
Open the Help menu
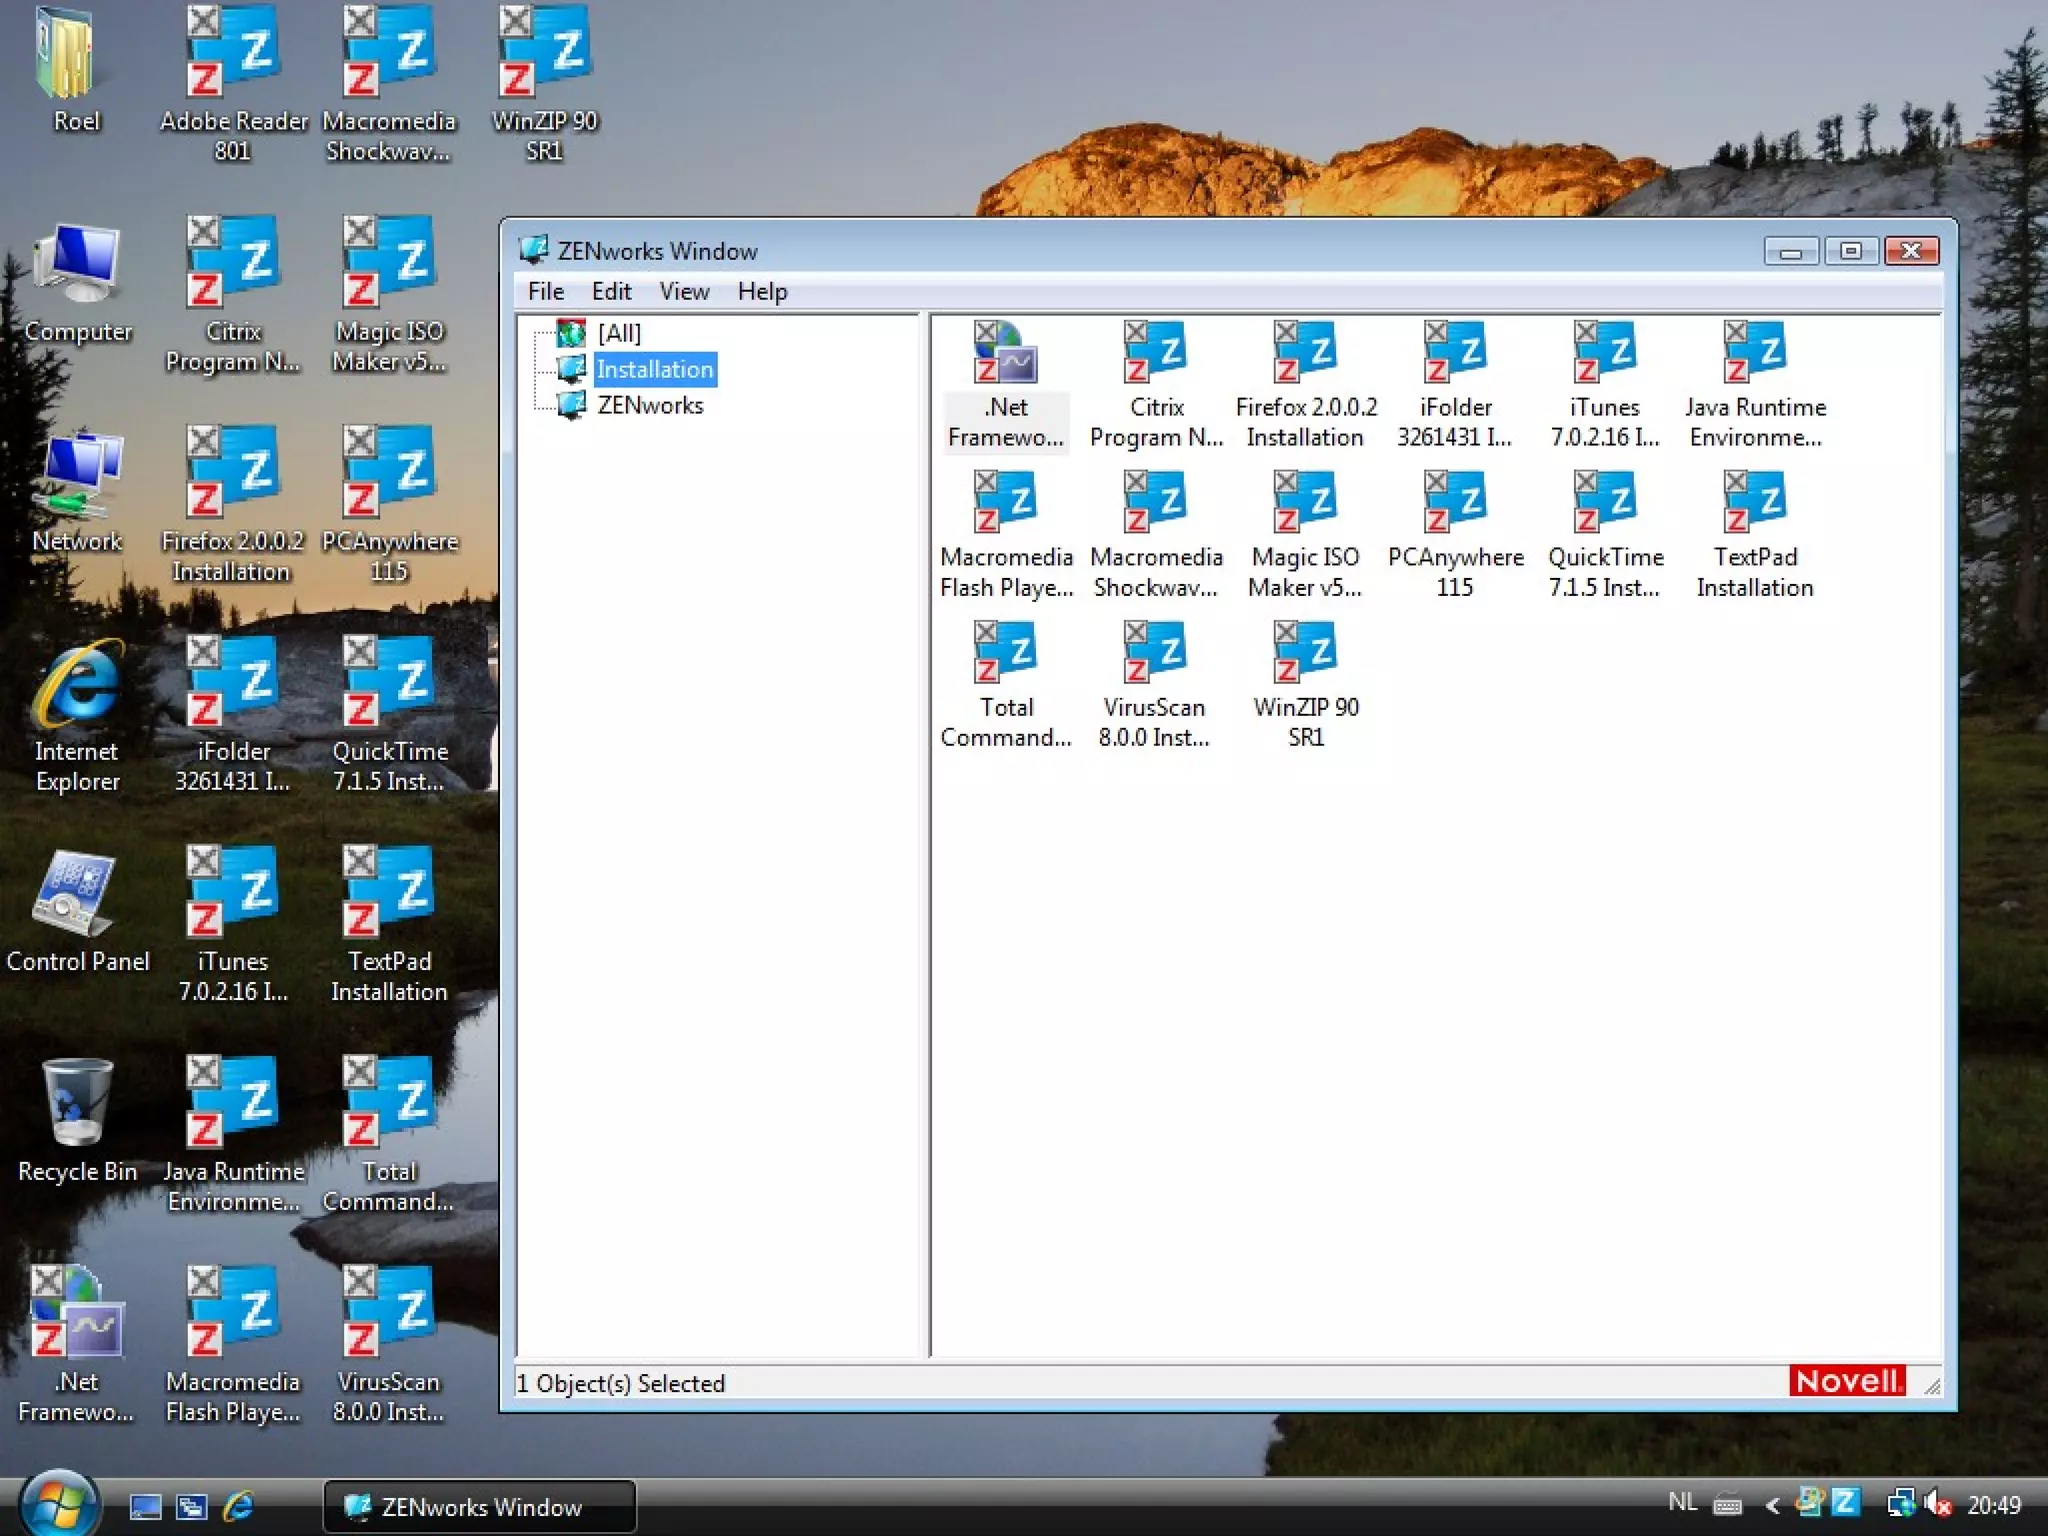tap(762, 291)
